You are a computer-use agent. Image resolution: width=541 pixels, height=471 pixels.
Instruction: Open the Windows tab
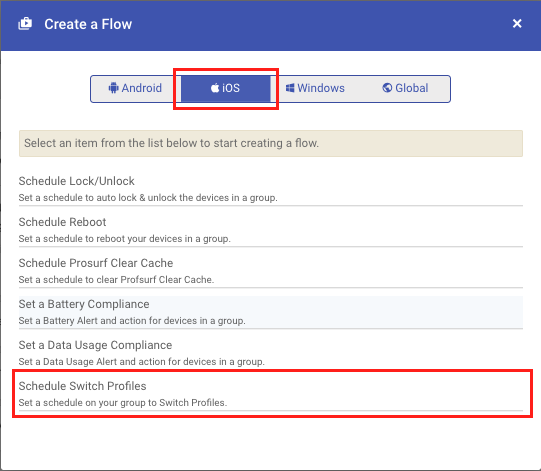[x=315, y=89]
